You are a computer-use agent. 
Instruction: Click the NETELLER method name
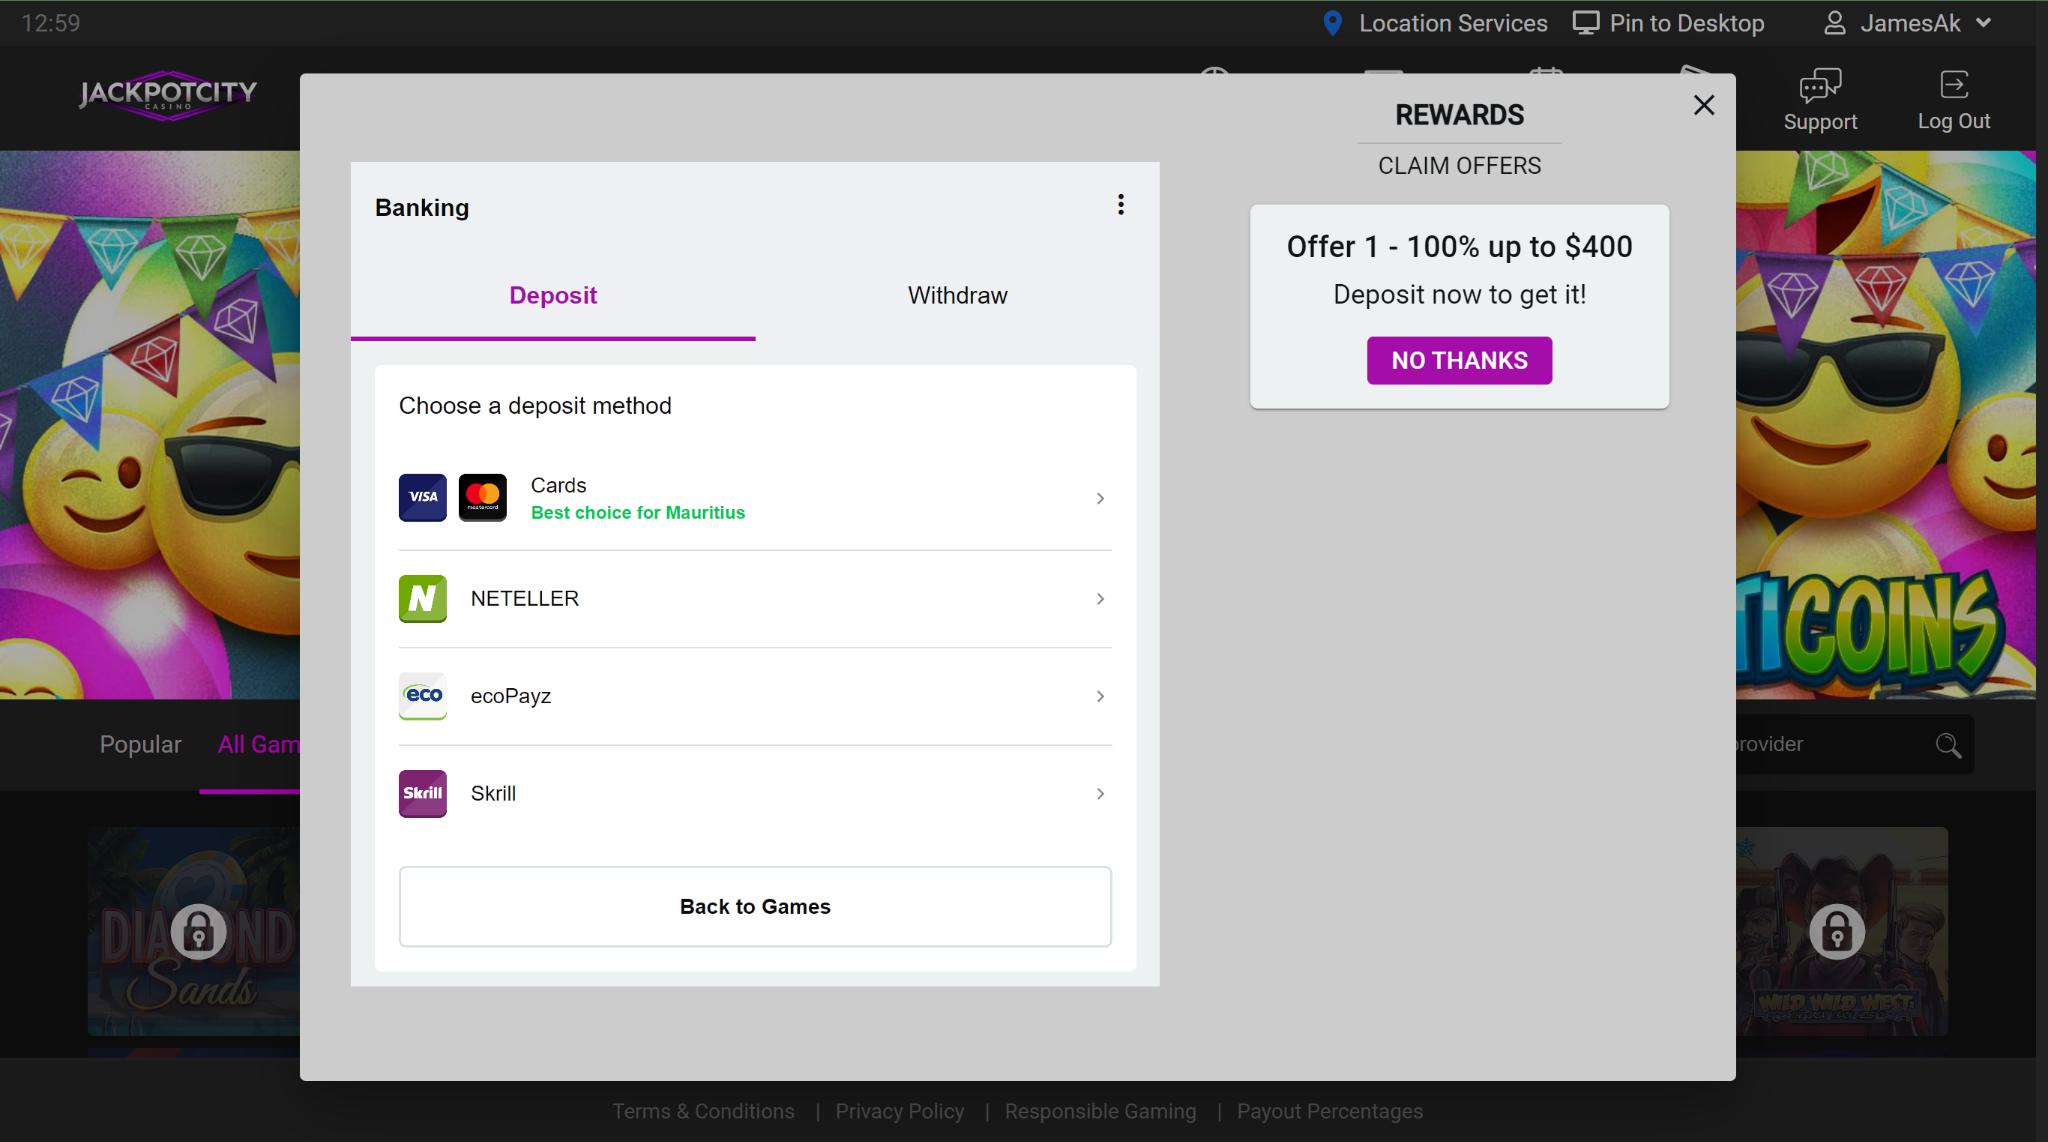[525, 599]
